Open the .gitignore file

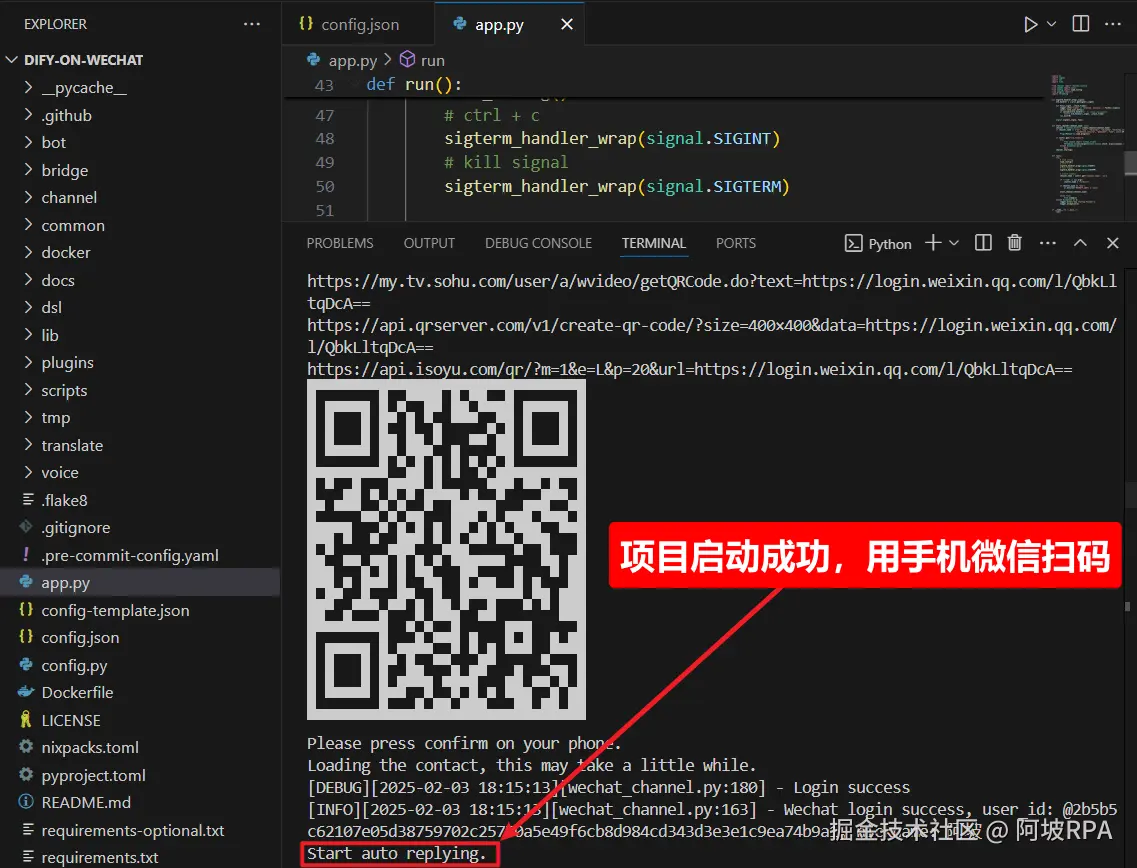(140, 528)
